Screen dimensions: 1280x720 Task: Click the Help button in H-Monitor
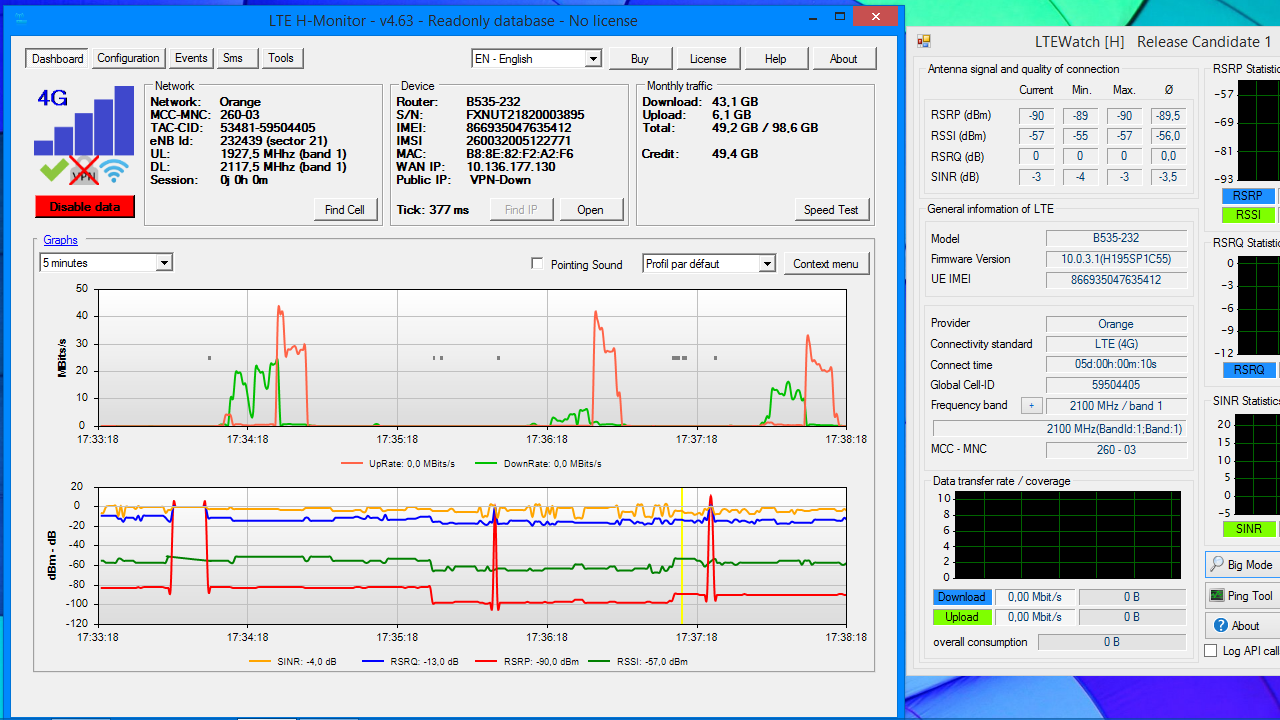coord(776,59)
